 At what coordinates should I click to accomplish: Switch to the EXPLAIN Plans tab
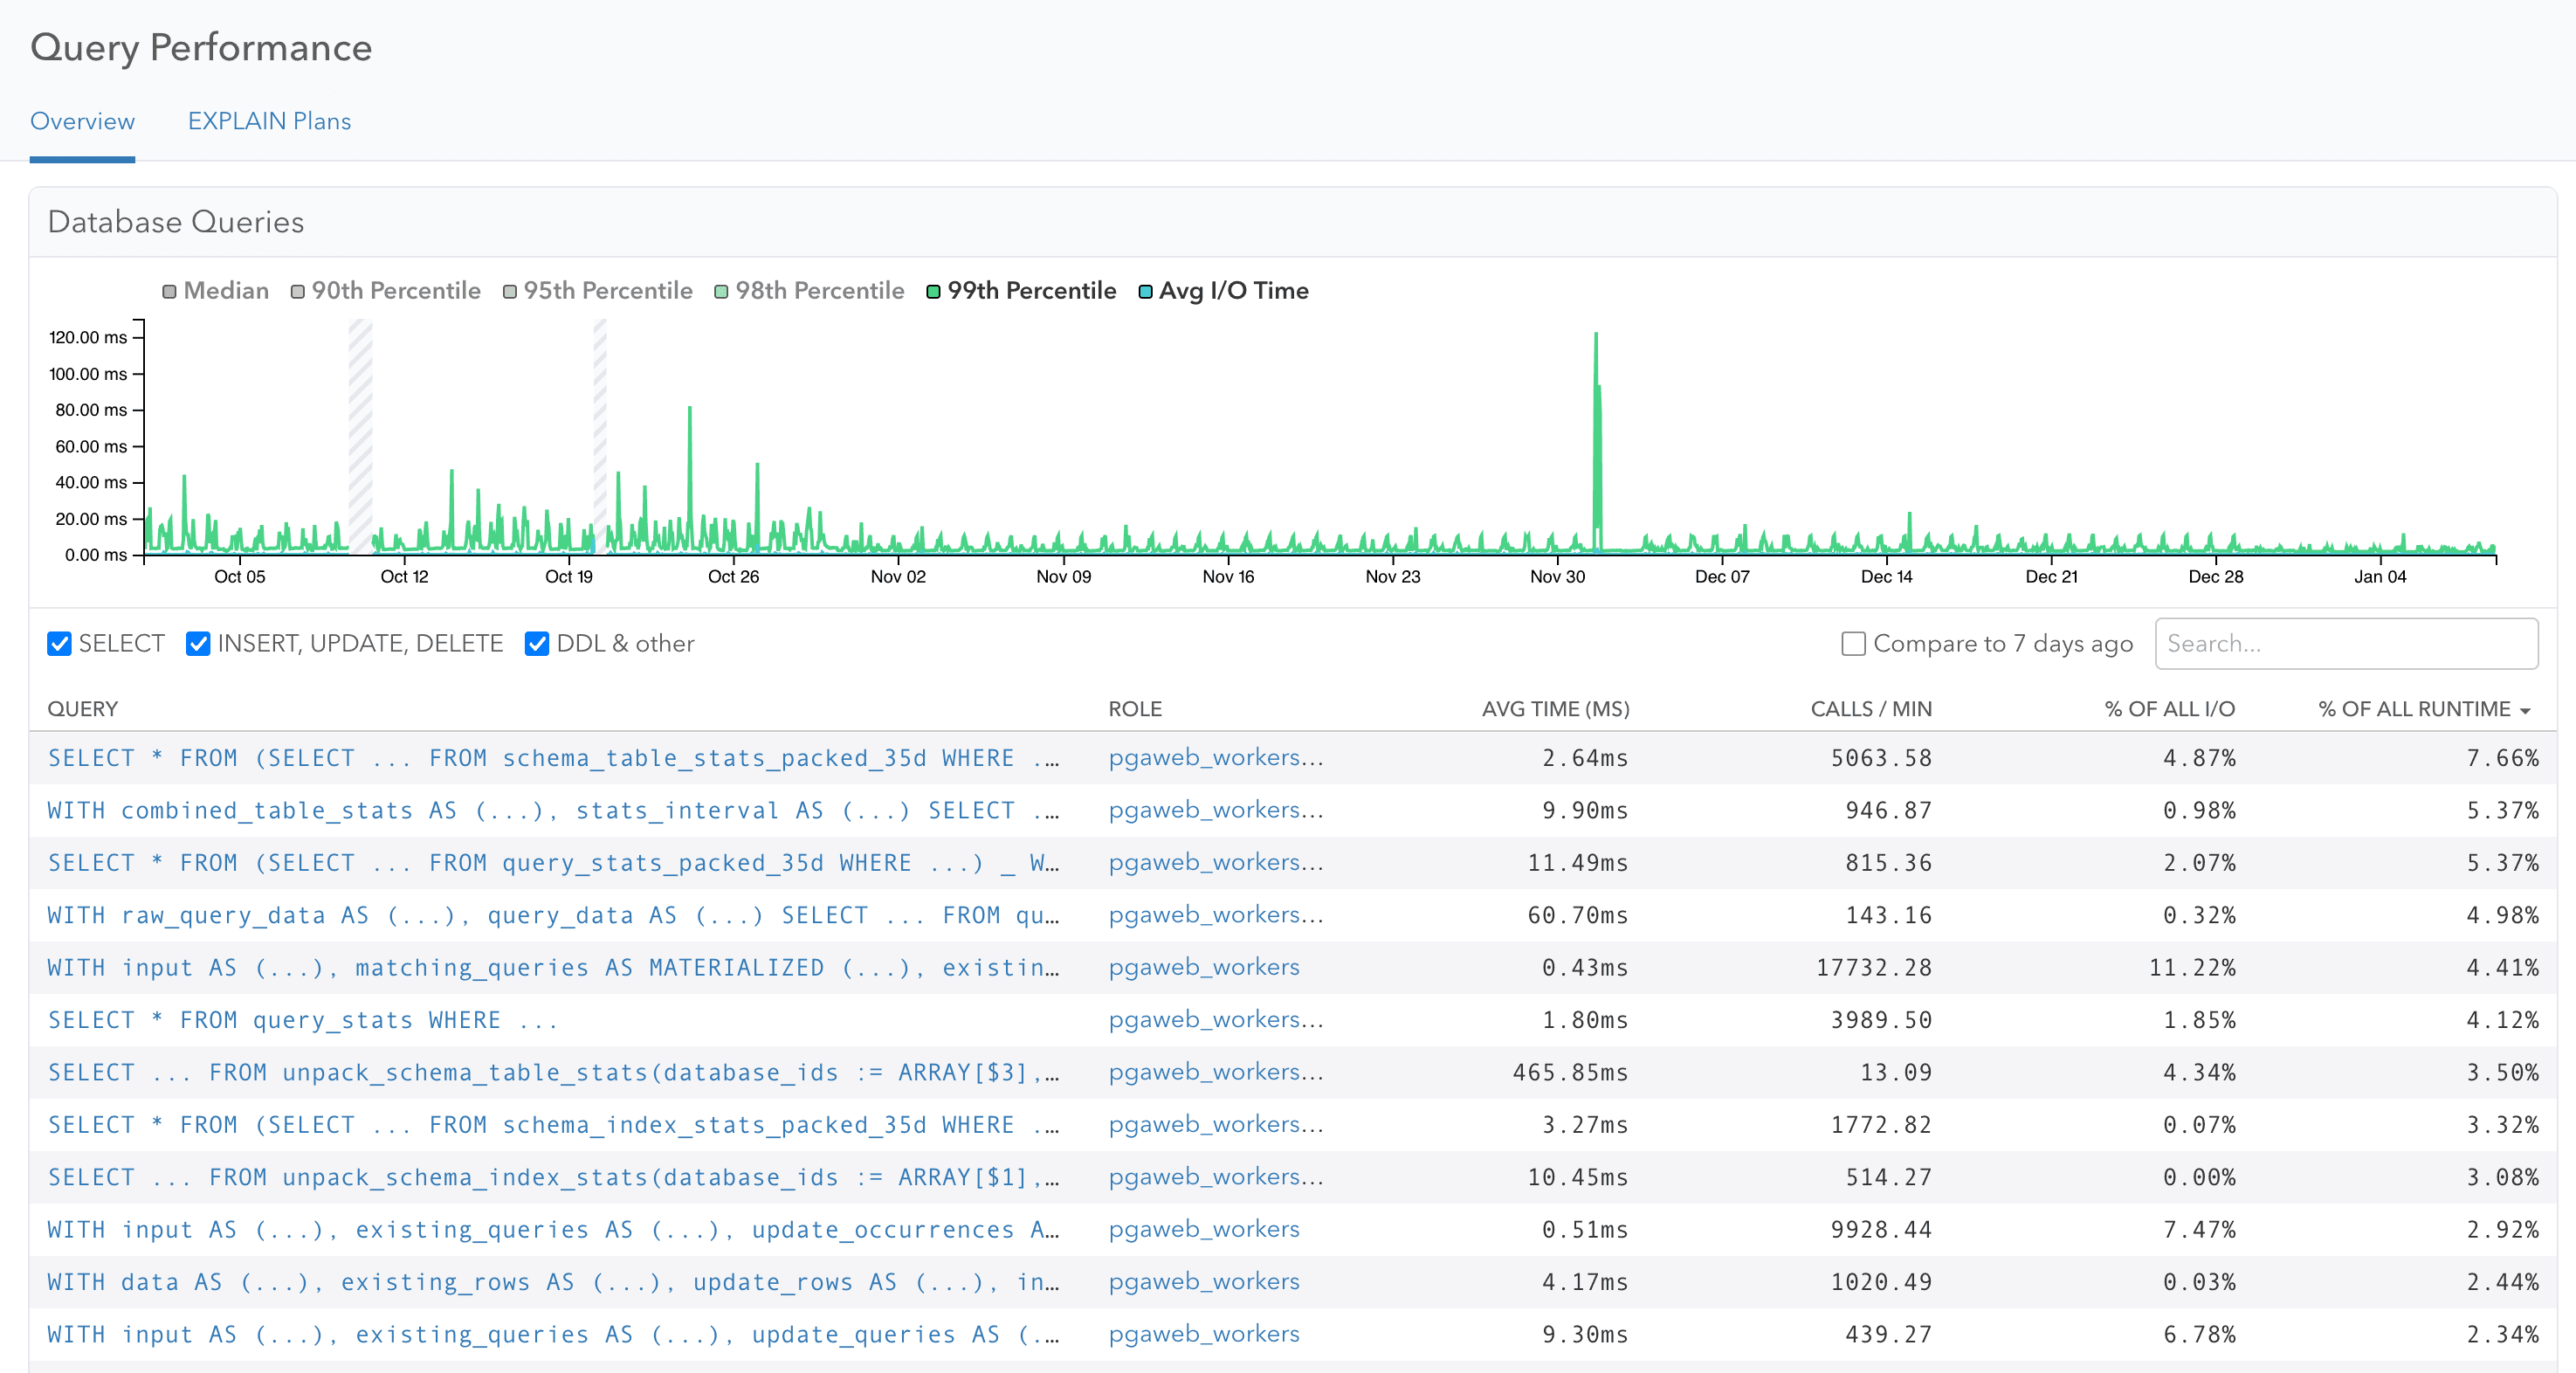(x=269, y=121)
